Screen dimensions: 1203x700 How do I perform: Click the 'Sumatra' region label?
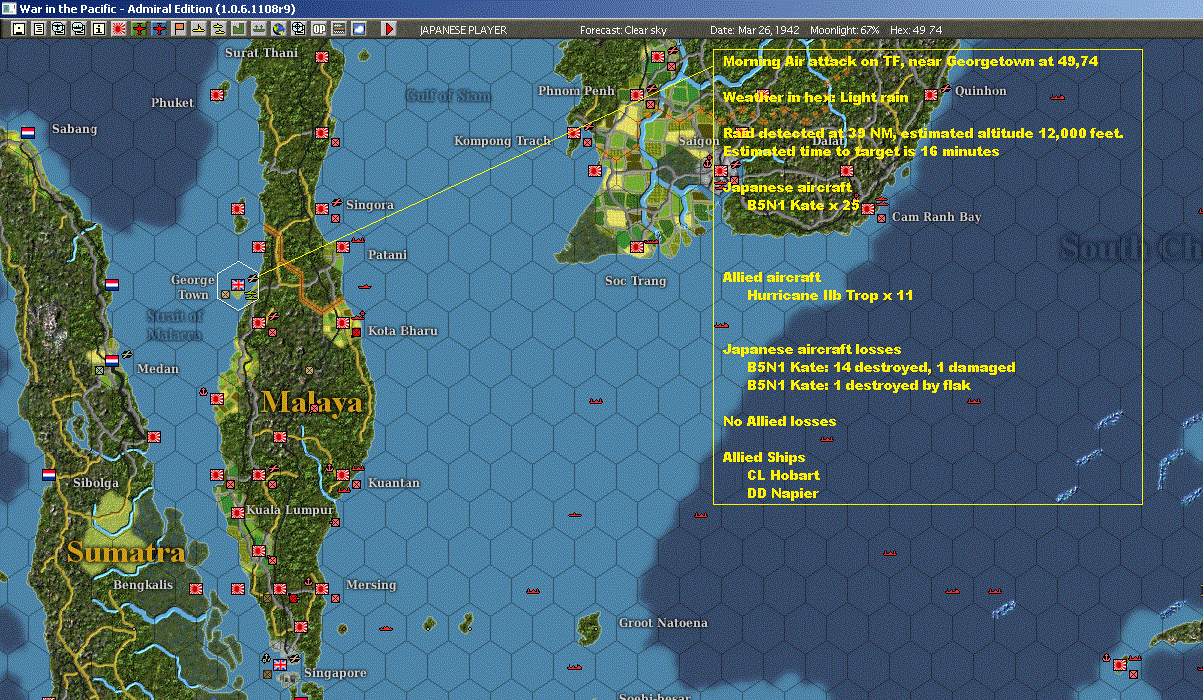pos(126,552)
